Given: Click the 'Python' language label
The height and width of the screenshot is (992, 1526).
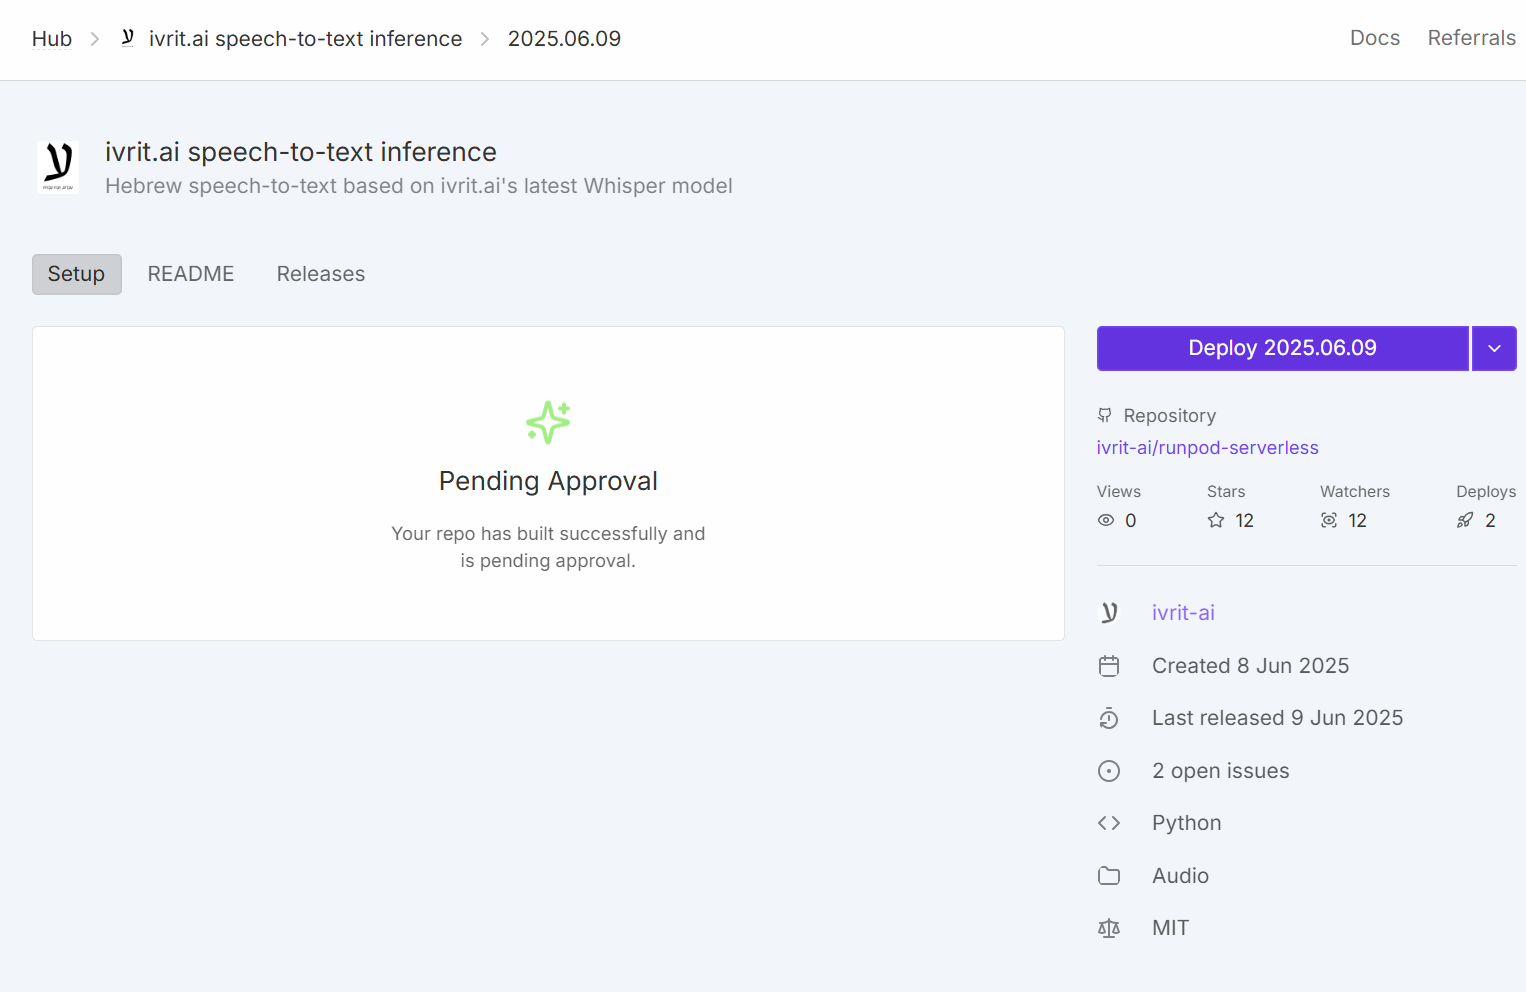Looking at the screenshot, I should pos(1187,823).
